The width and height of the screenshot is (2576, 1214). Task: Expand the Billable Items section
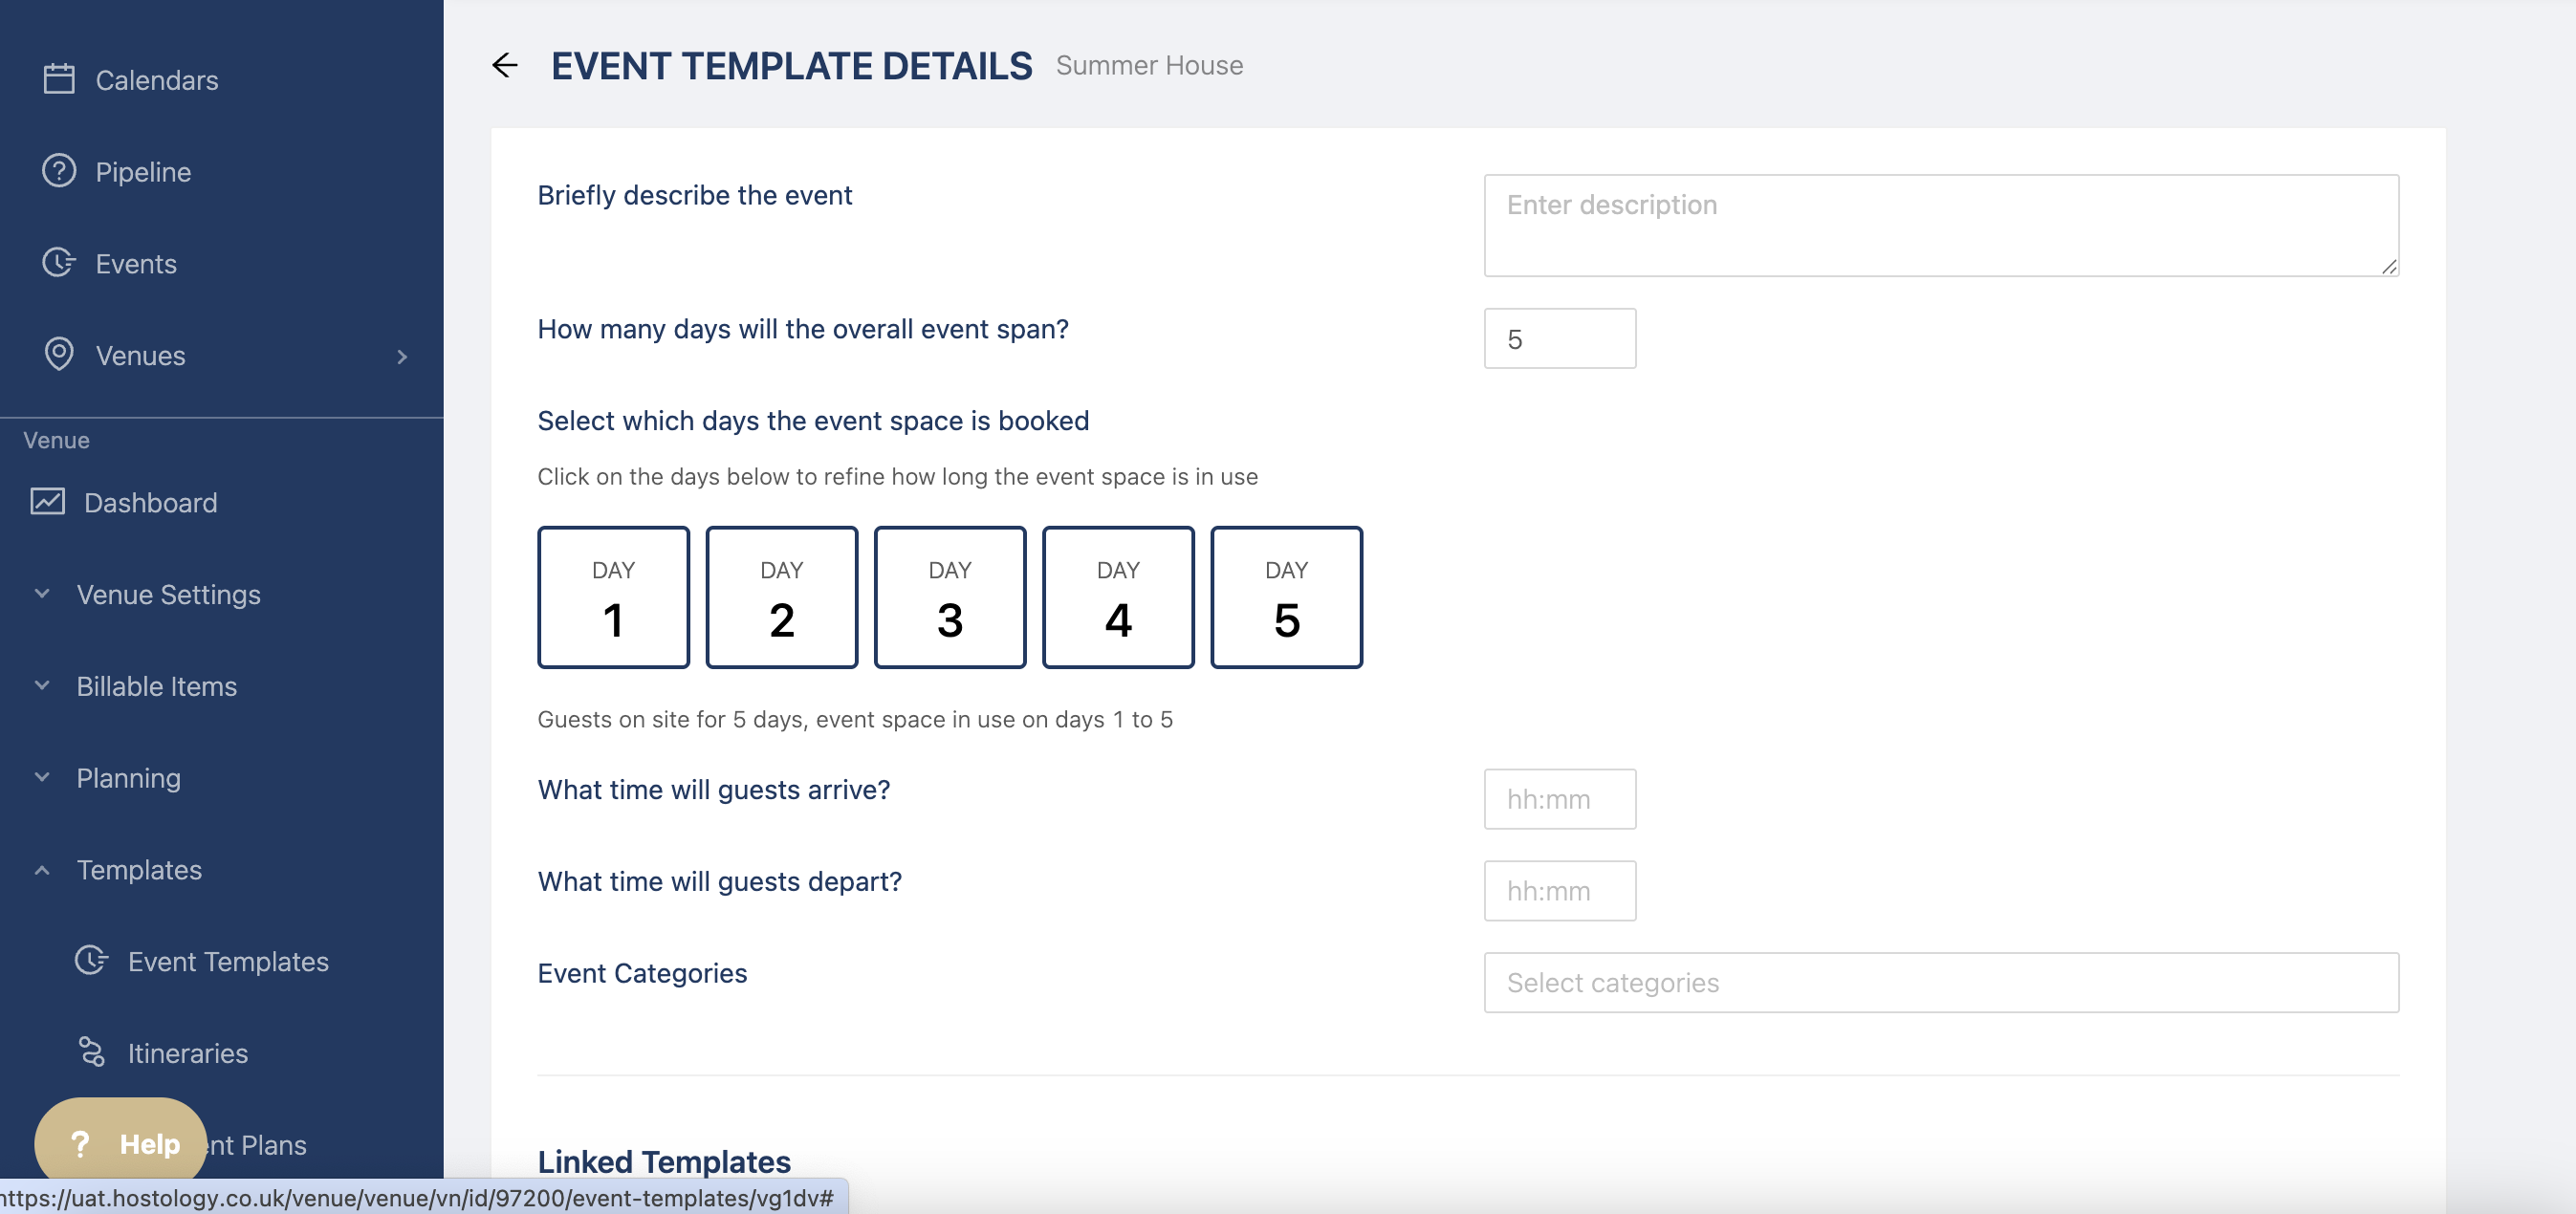pos(157,686)
